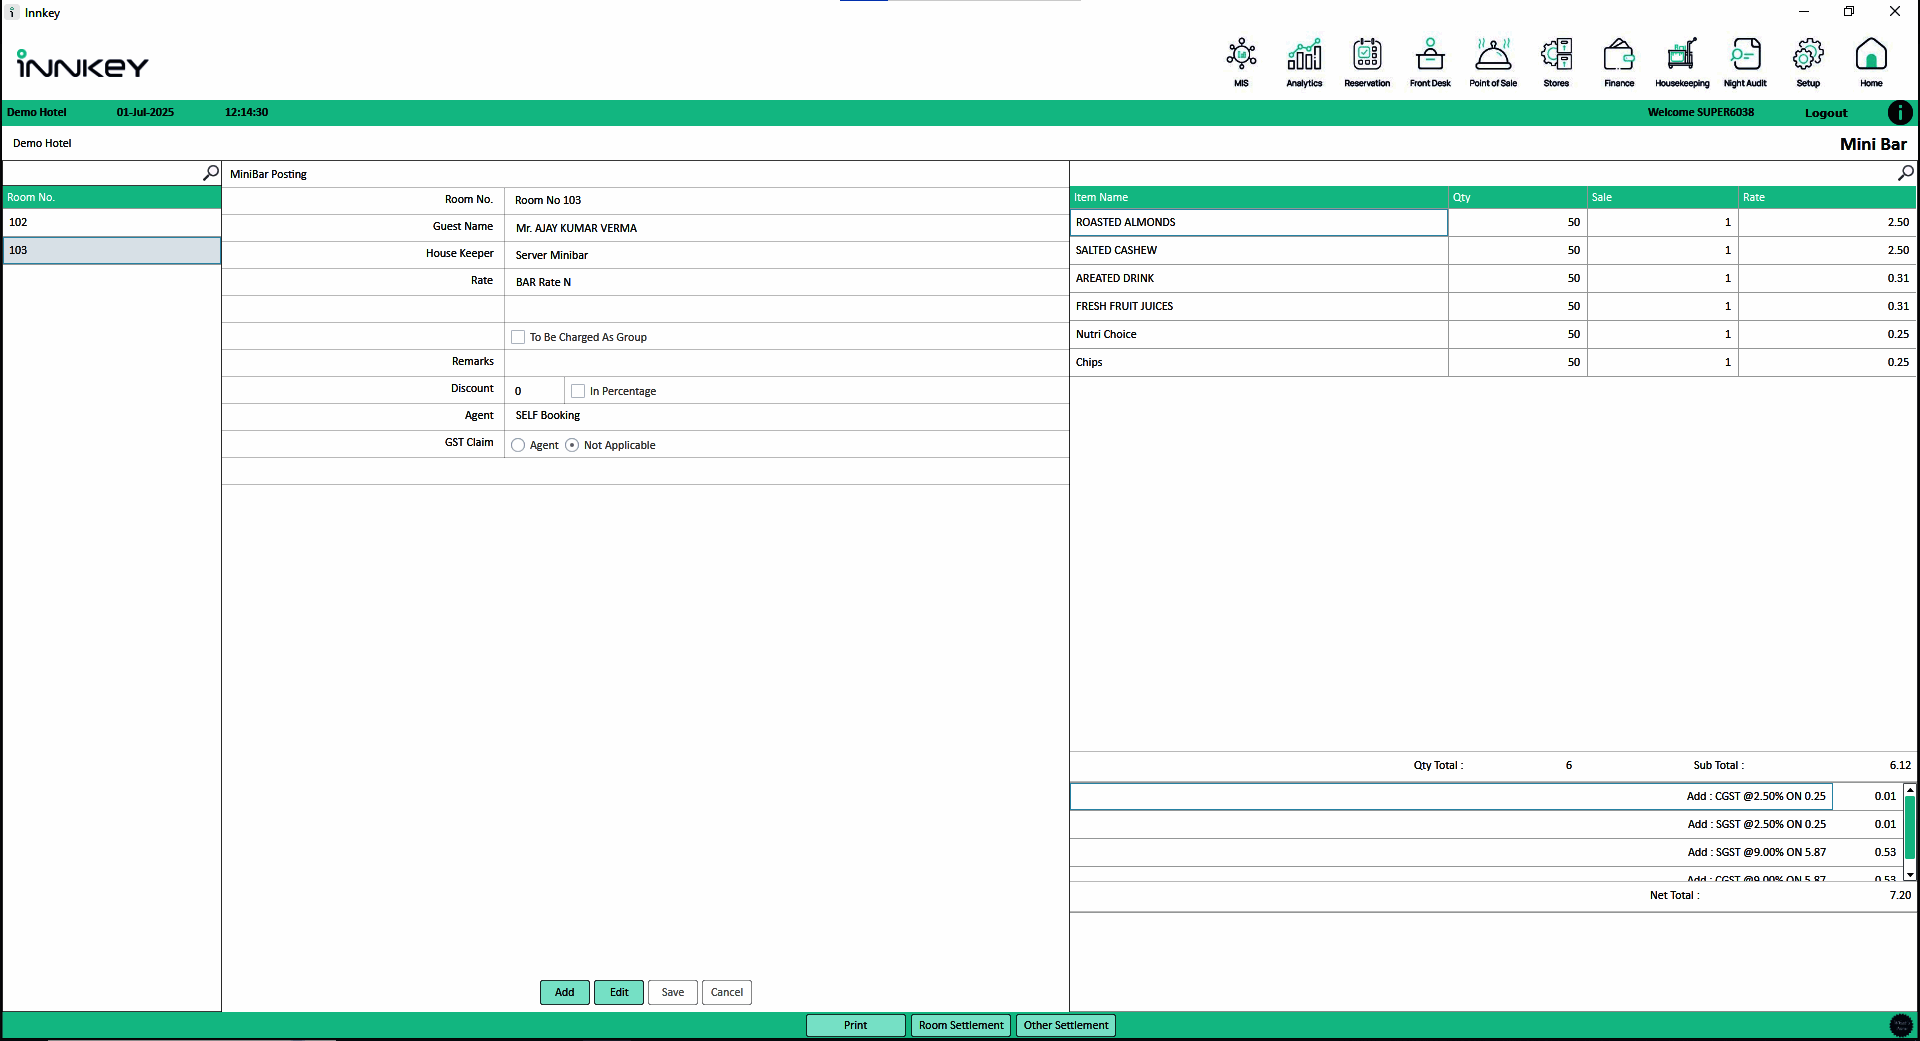Screen dimensions: 1920x1041
Task: Click the tax list scrollbar thumb
Action: pyautogui.click(x=1910, y=827)
